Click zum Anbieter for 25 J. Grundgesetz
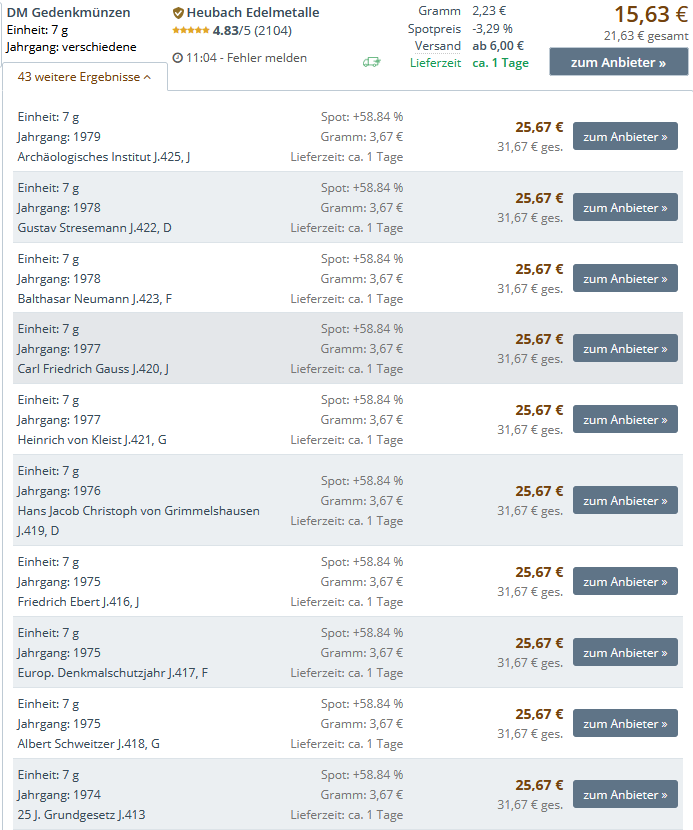Viewport: 693px width, 830px height. pyautogui.click(x=625, y=795)
